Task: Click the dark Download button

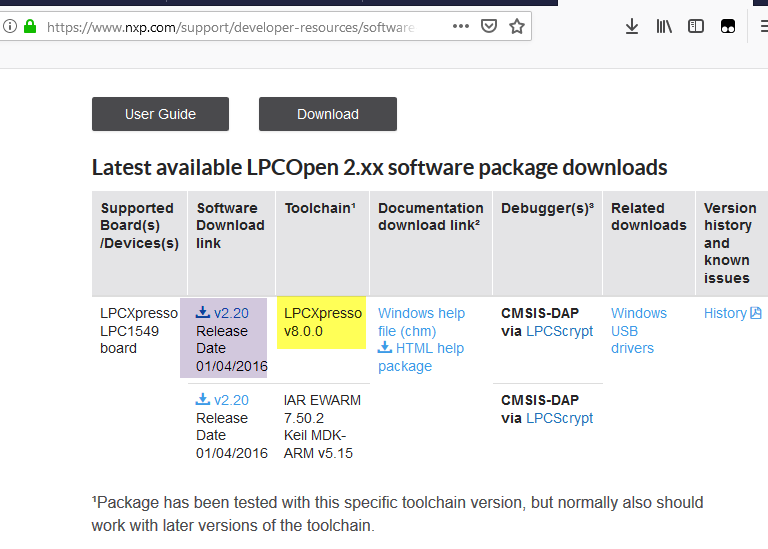Action: pos(328,114)
